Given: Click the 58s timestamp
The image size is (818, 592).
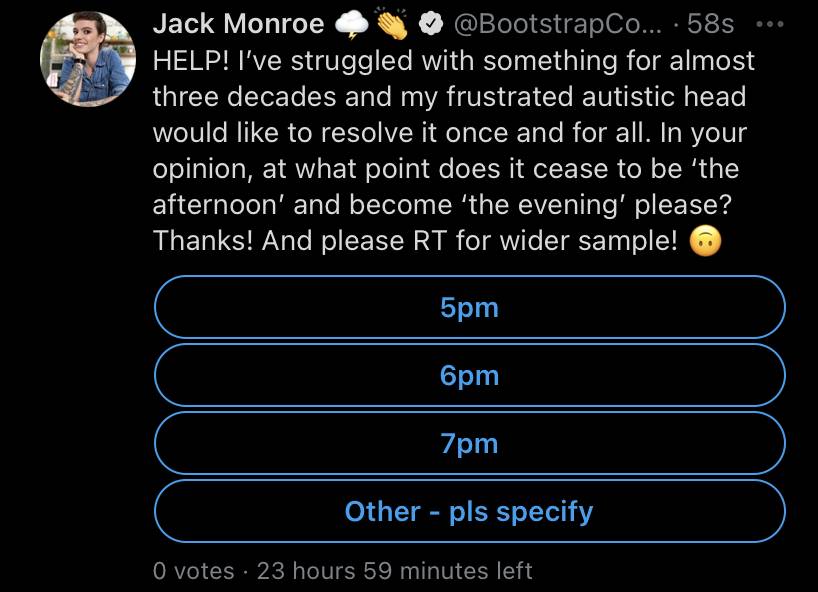Looking at the screenshot, I should coord(711,24).
